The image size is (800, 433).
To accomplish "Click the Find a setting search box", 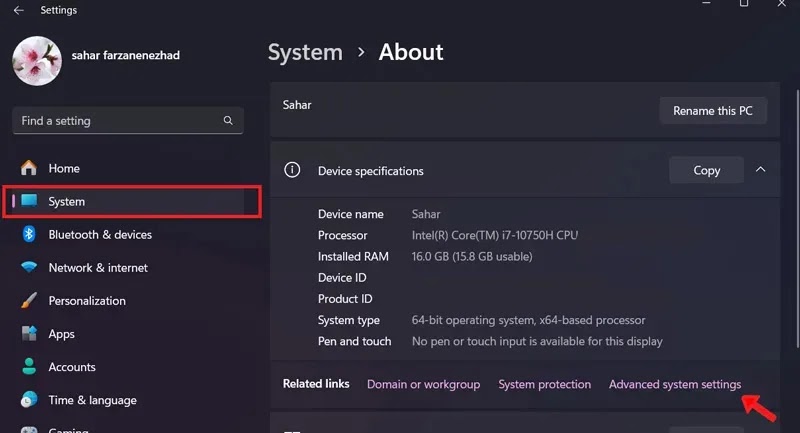I will (120, 121).
